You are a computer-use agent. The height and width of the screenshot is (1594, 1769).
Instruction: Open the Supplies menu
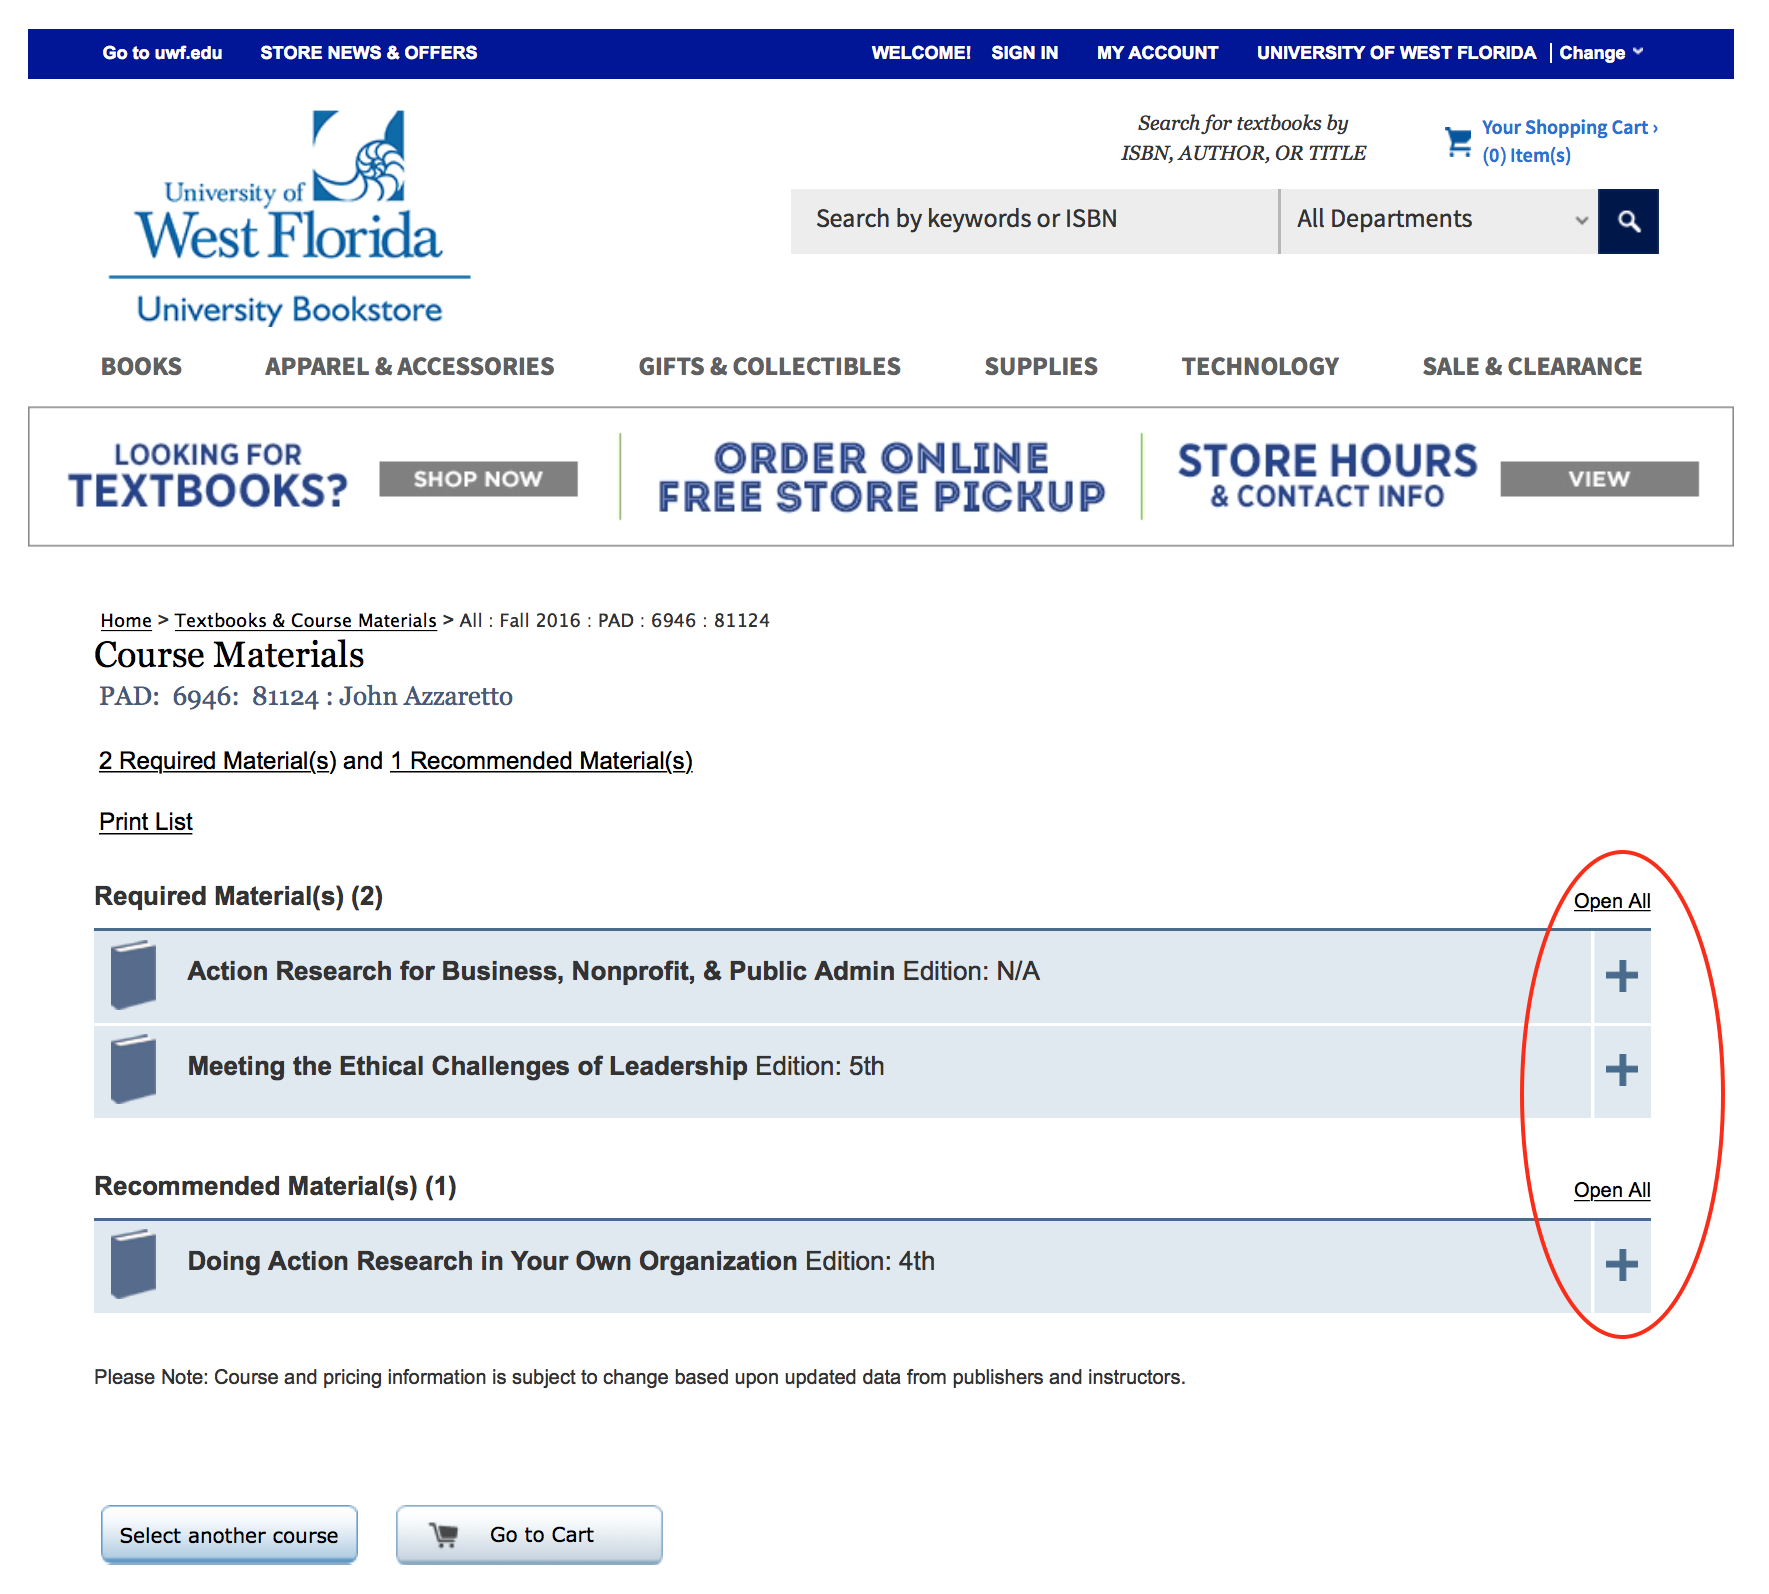[1040, 366]
